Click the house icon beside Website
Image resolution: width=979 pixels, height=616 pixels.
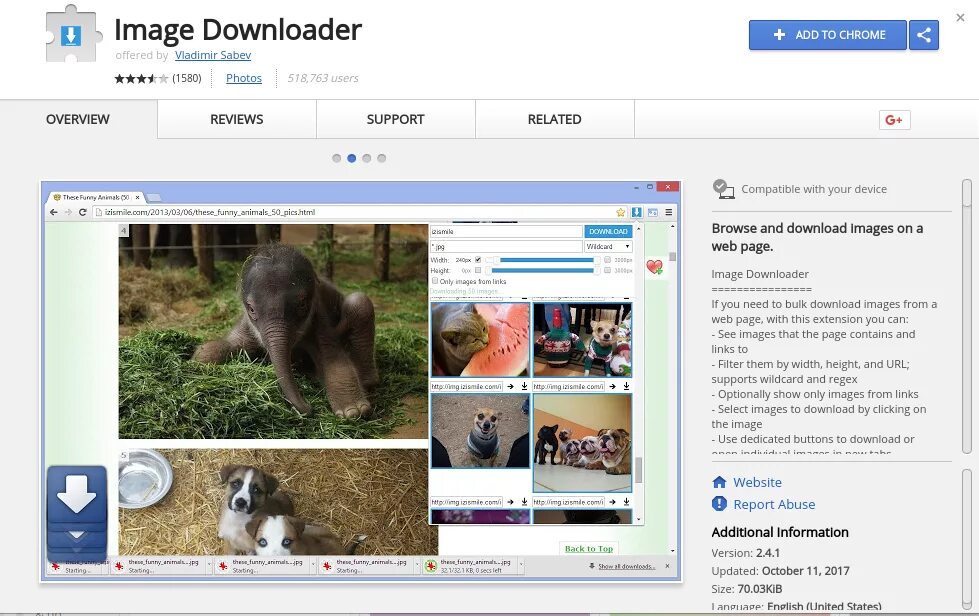pos(719,482)
